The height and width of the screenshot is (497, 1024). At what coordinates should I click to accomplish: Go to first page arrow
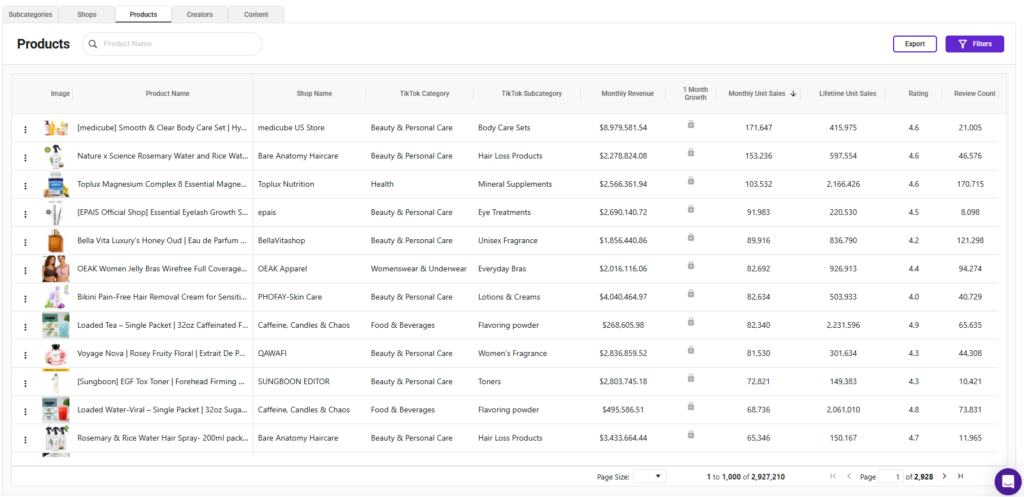click(x=833, y=477)
